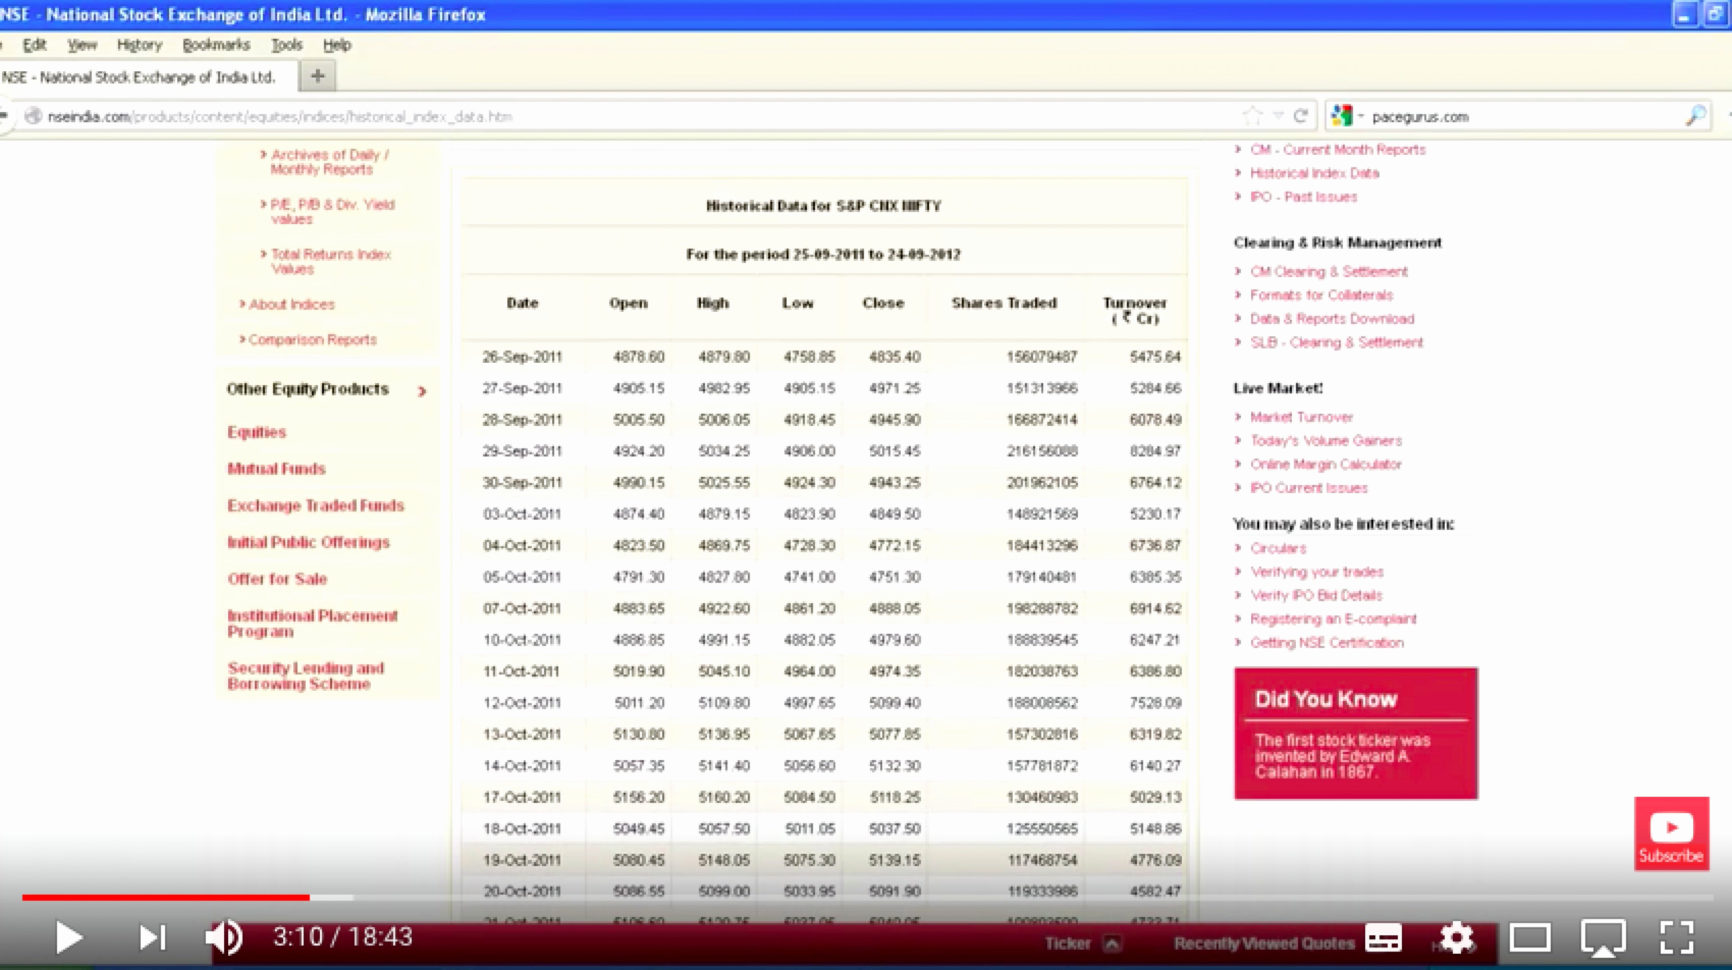1732x970 pixels.
Task: Open a new browser tab
Action: coord(317,74)
